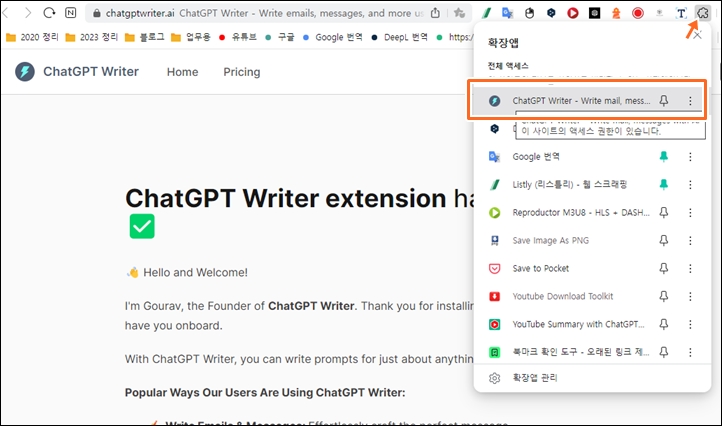This screenshot has width=722, height=426.
Task: Open more options for Listly extension
Action: pyautogui.click(x=690, y=185)
